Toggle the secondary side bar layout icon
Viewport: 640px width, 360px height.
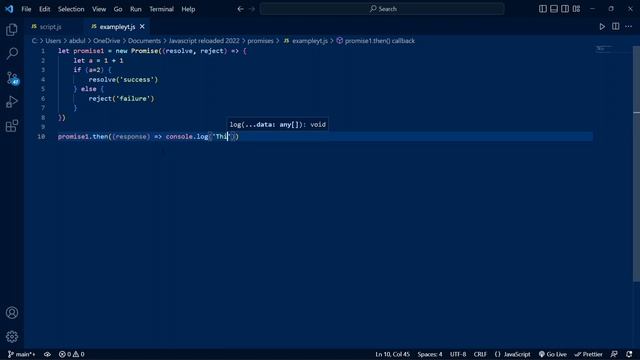565,9
